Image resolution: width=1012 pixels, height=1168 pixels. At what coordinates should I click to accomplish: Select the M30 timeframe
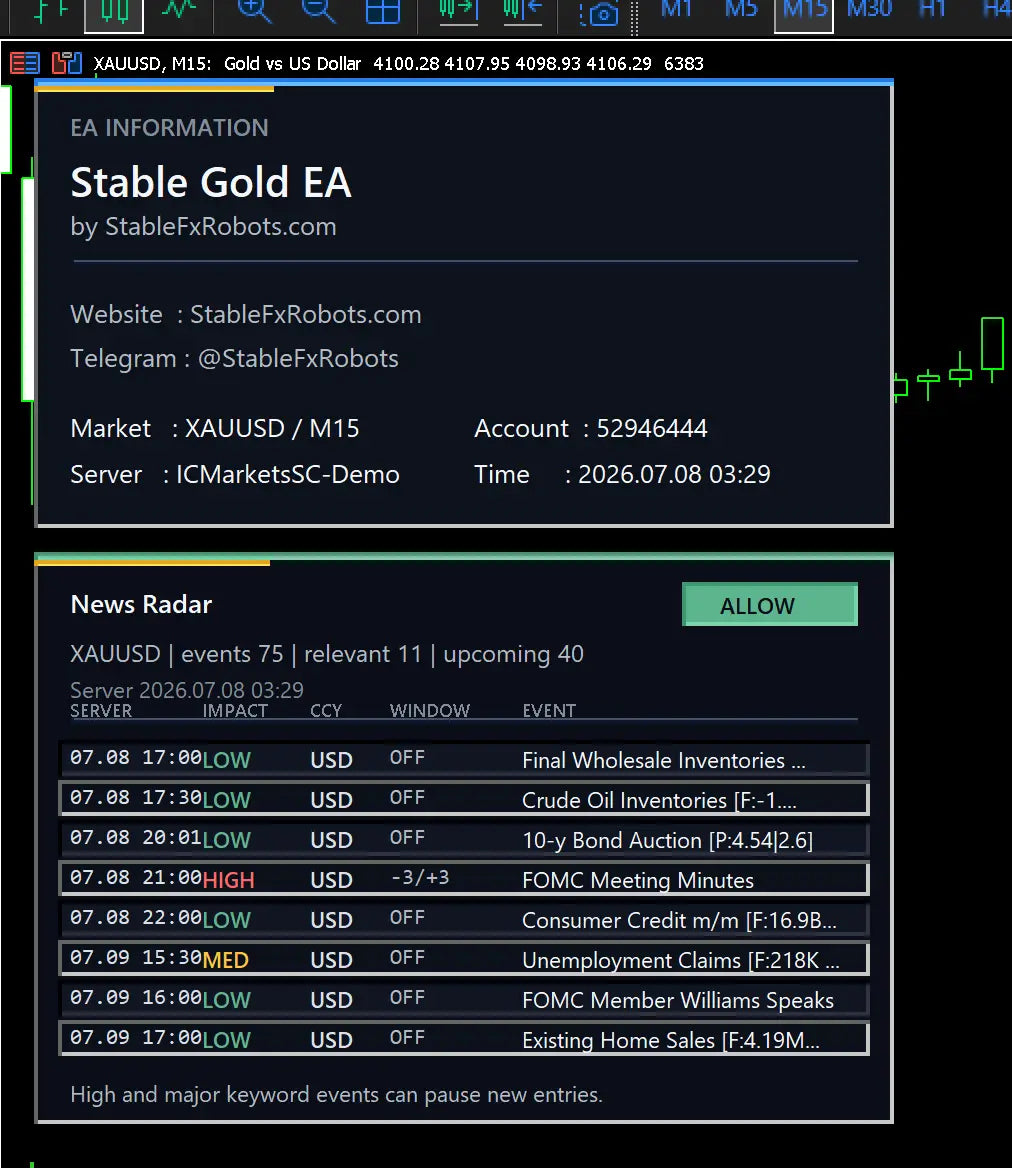[869, 10]
